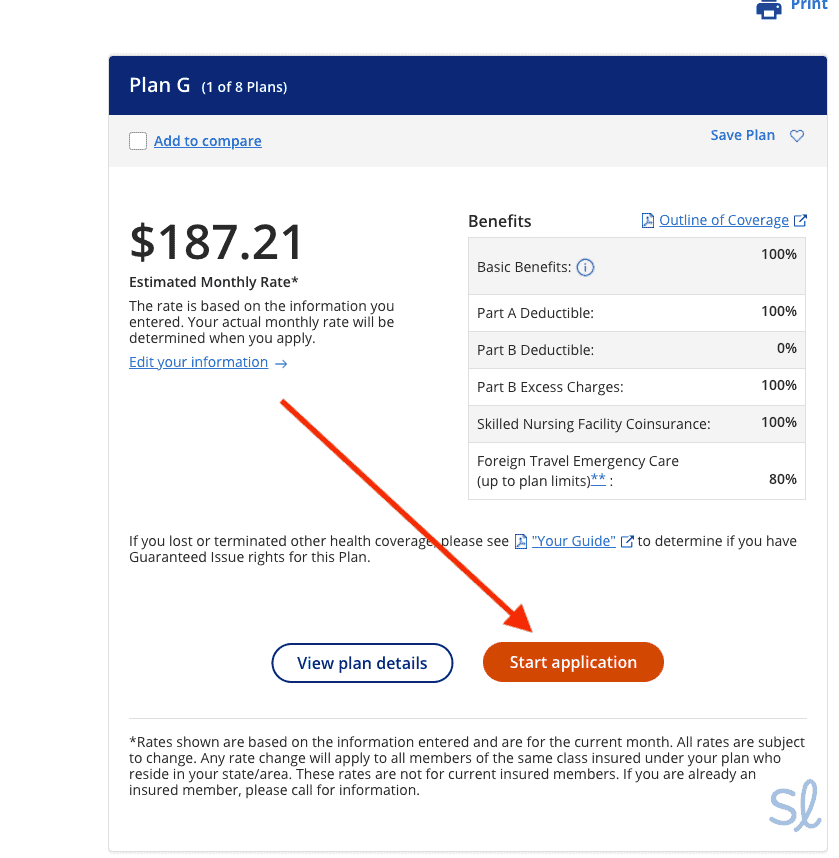Click the external link icon after Your Guide

(x=627, y=540)
